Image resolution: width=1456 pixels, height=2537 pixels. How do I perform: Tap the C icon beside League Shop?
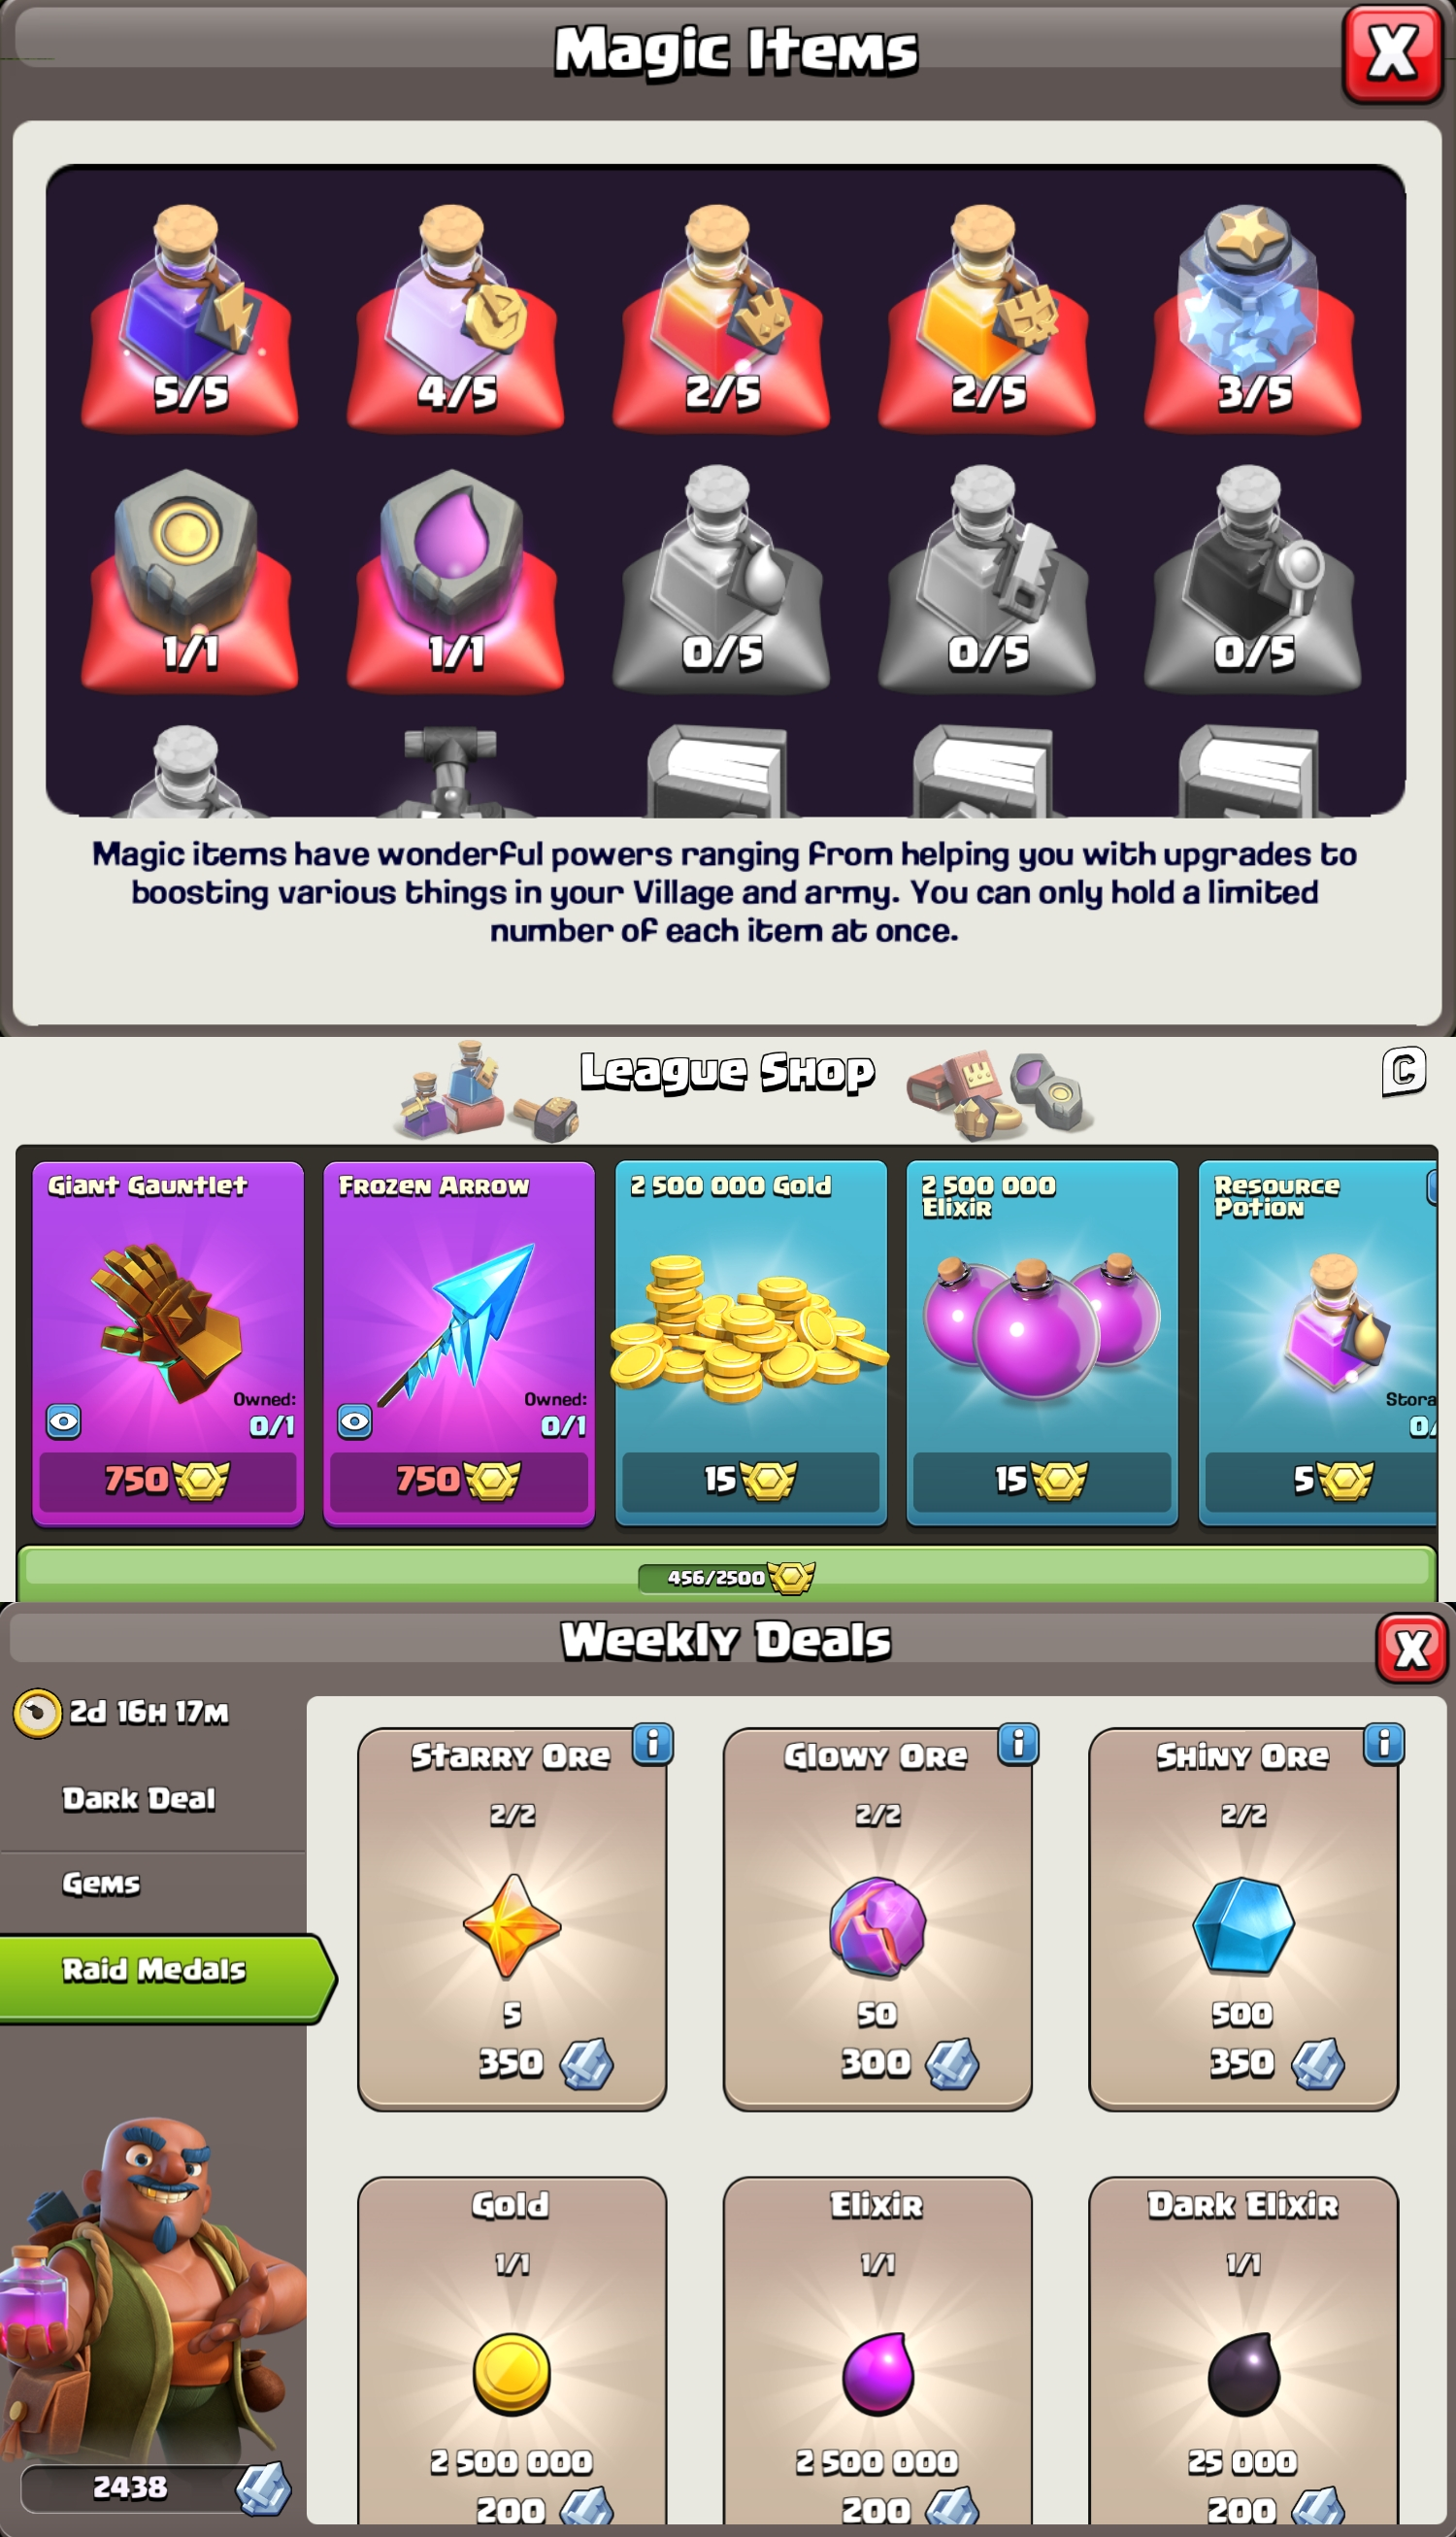pos(1404,1072)
